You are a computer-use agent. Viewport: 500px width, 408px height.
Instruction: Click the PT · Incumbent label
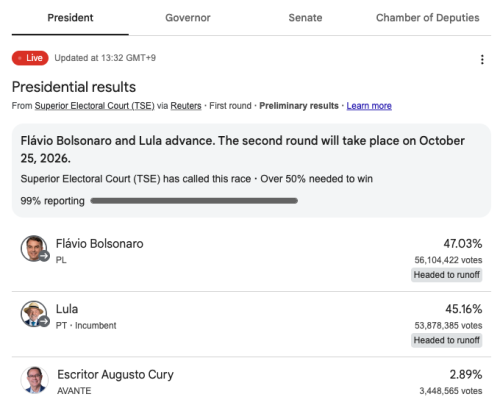point(86,325)
